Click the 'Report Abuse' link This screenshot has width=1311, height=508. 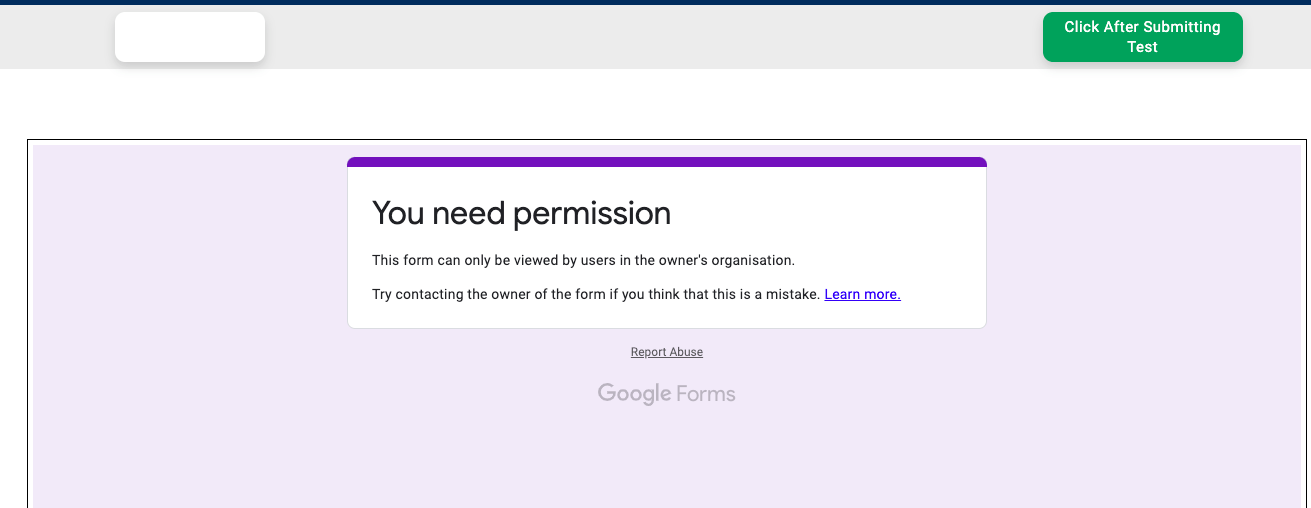666,352
